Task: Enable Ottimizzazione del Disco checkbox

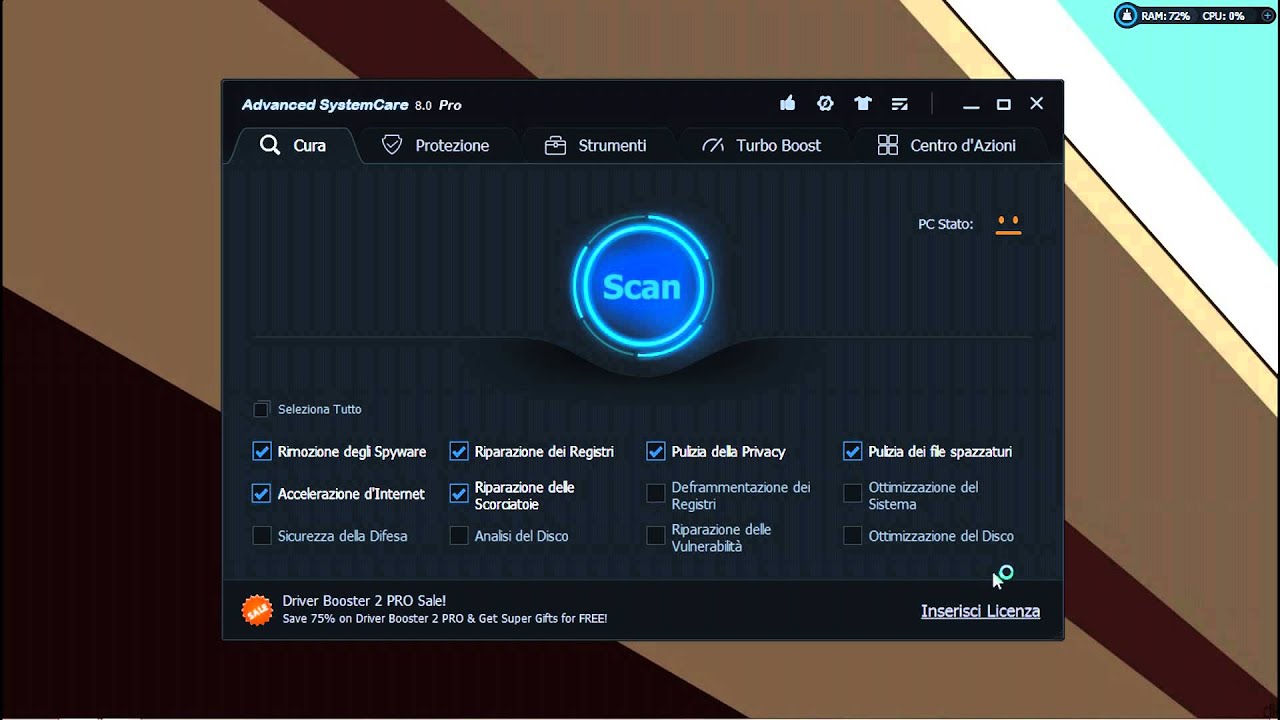Action: pyautogui.click(x=853, y=536)
